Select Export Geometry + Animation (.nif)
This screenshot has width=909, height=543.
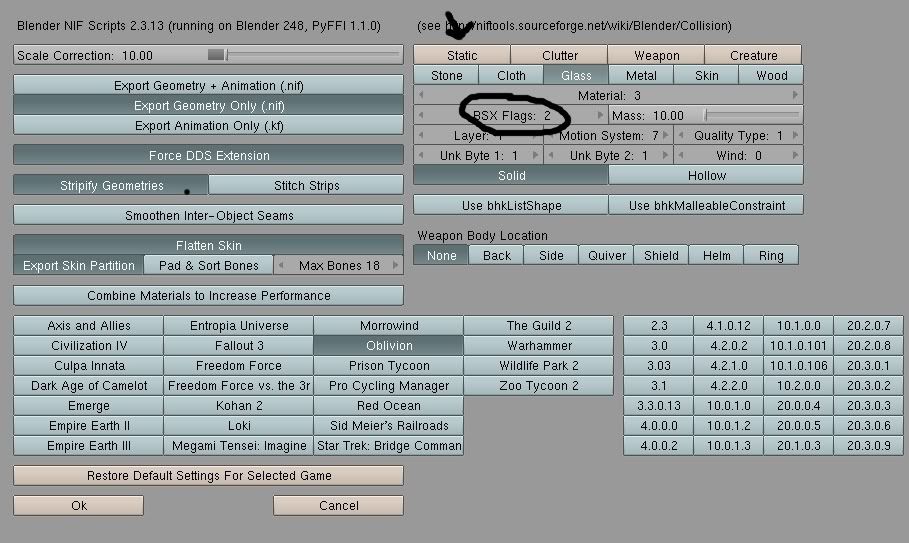coord(209,85)
